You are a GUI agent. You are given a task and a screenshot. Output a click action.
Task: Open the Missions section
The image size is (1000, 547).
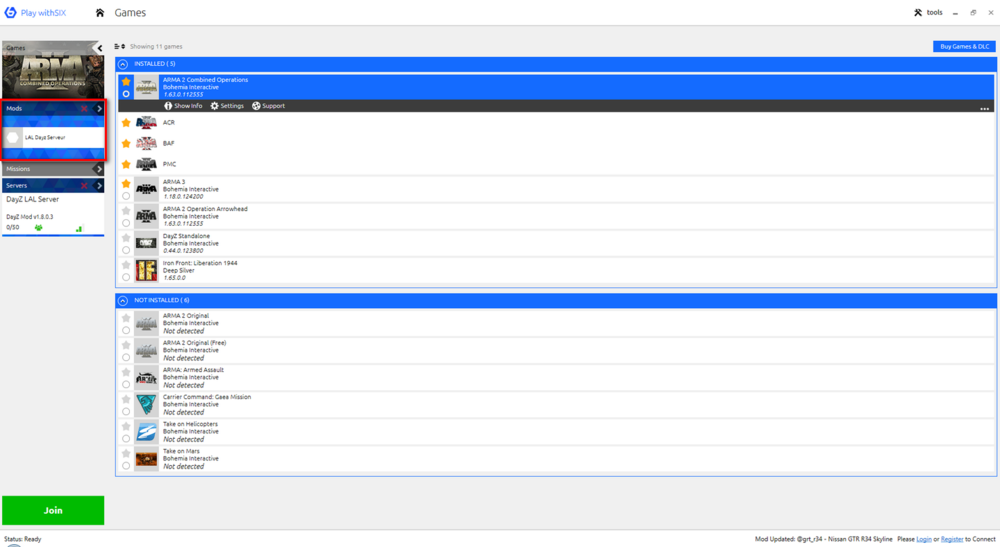53,169
